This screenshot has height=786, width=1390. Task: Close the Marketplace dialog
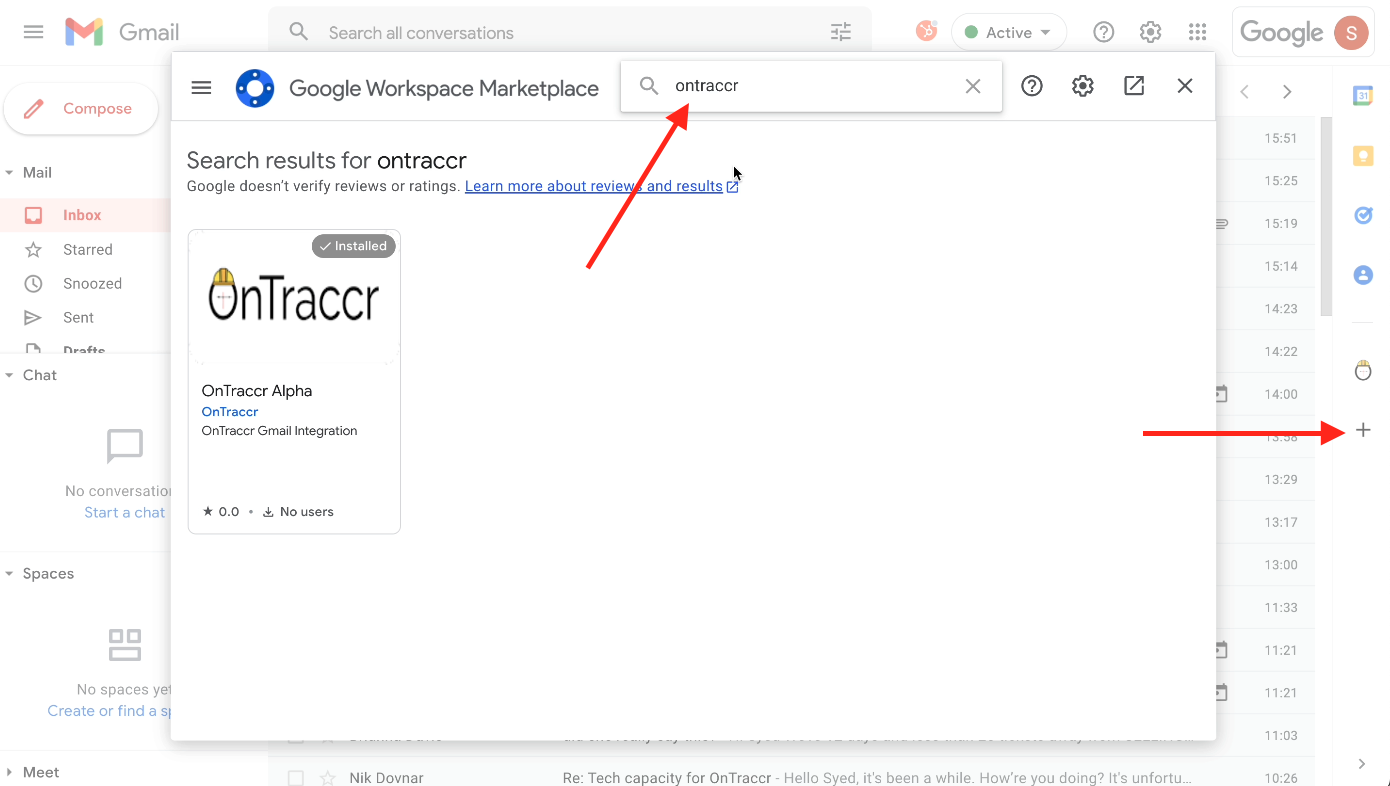(x=1185, y=86)
